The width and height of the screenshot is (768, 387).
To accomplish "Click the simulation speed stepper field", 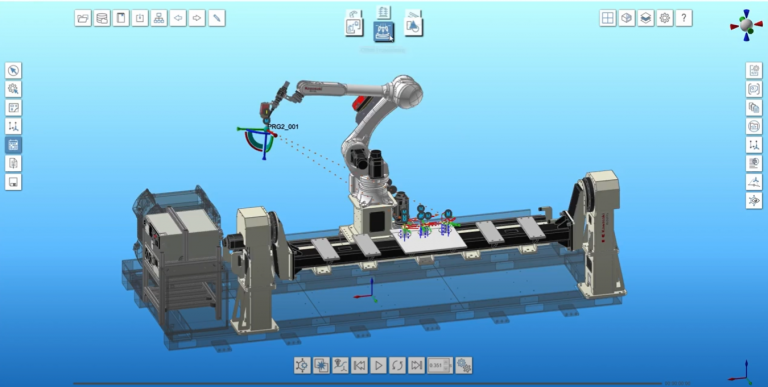I will 439,365.
